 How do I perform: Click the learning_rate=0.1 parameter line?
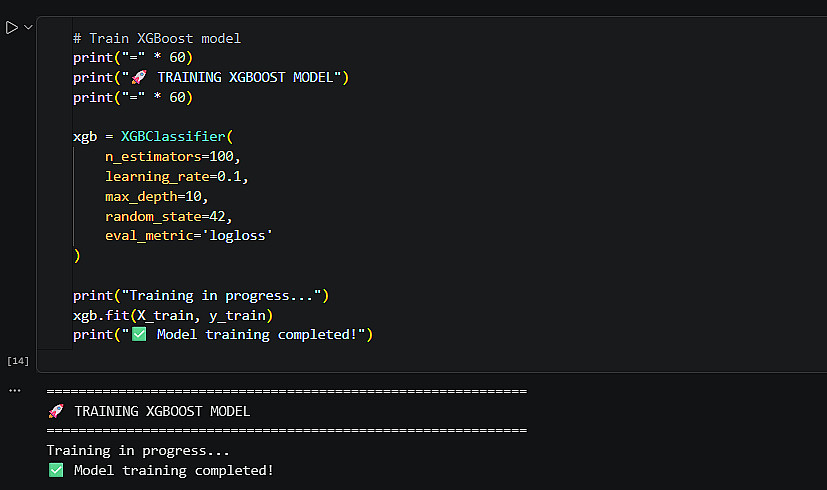click(x=176, y=176)
